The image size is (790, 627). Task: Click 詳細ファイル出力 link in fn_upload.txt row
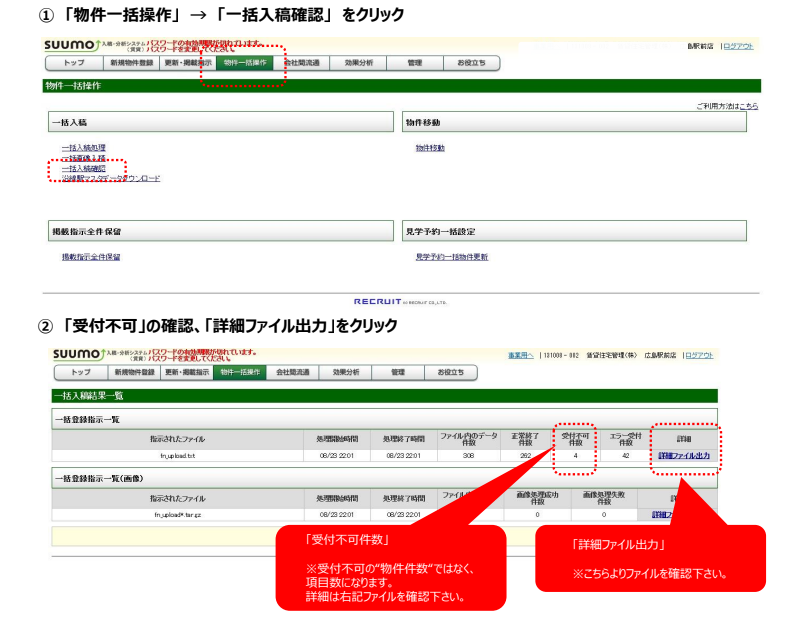(684, 456)
